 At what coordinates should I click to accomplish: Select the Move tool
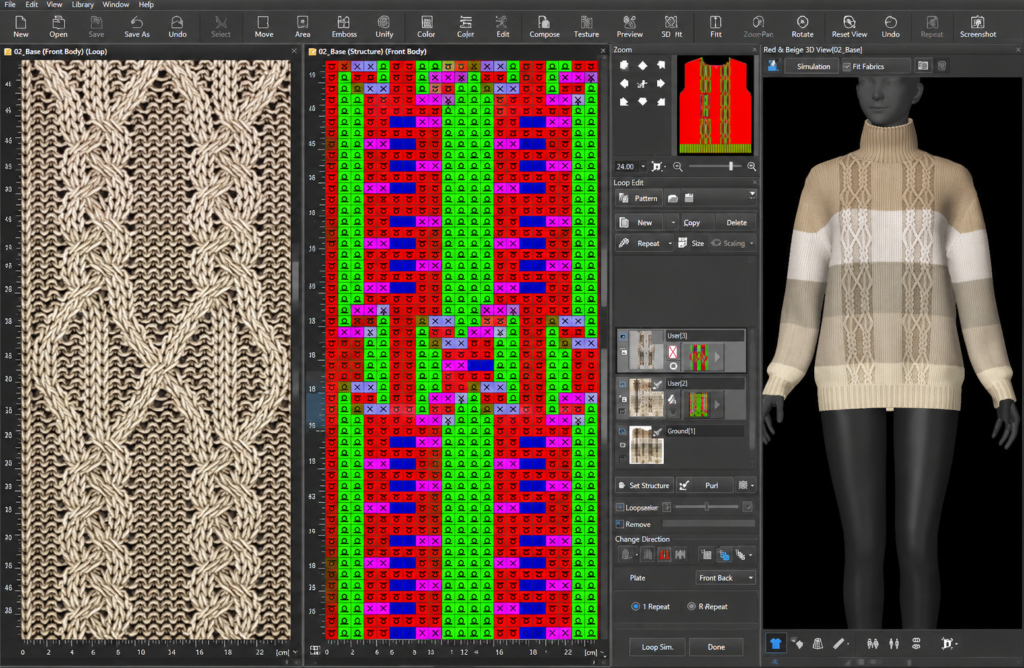point(264,27)
